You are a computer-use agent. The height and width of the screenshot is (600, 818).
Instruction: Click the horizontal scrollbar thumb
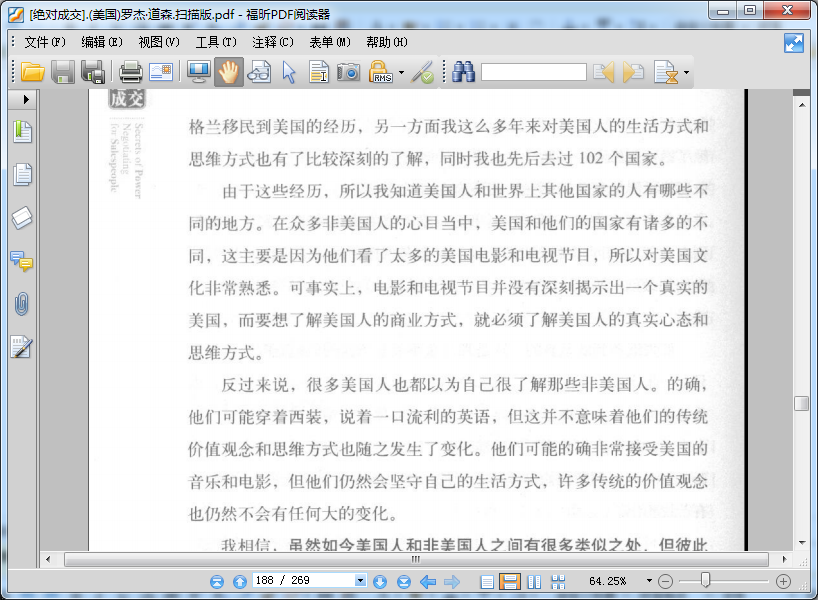pyautogui.click(x=416, y=559)
